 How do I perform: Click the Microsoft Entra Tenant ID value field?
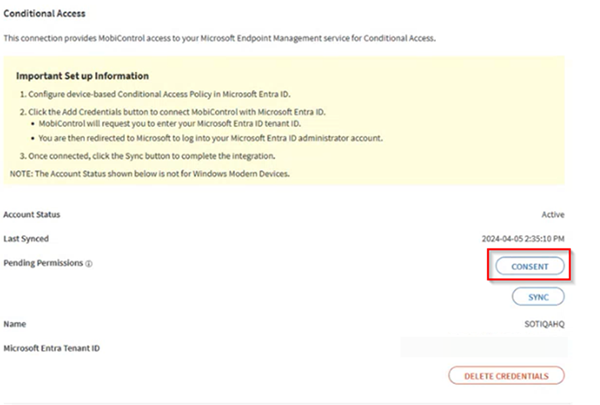pos(484,348)
